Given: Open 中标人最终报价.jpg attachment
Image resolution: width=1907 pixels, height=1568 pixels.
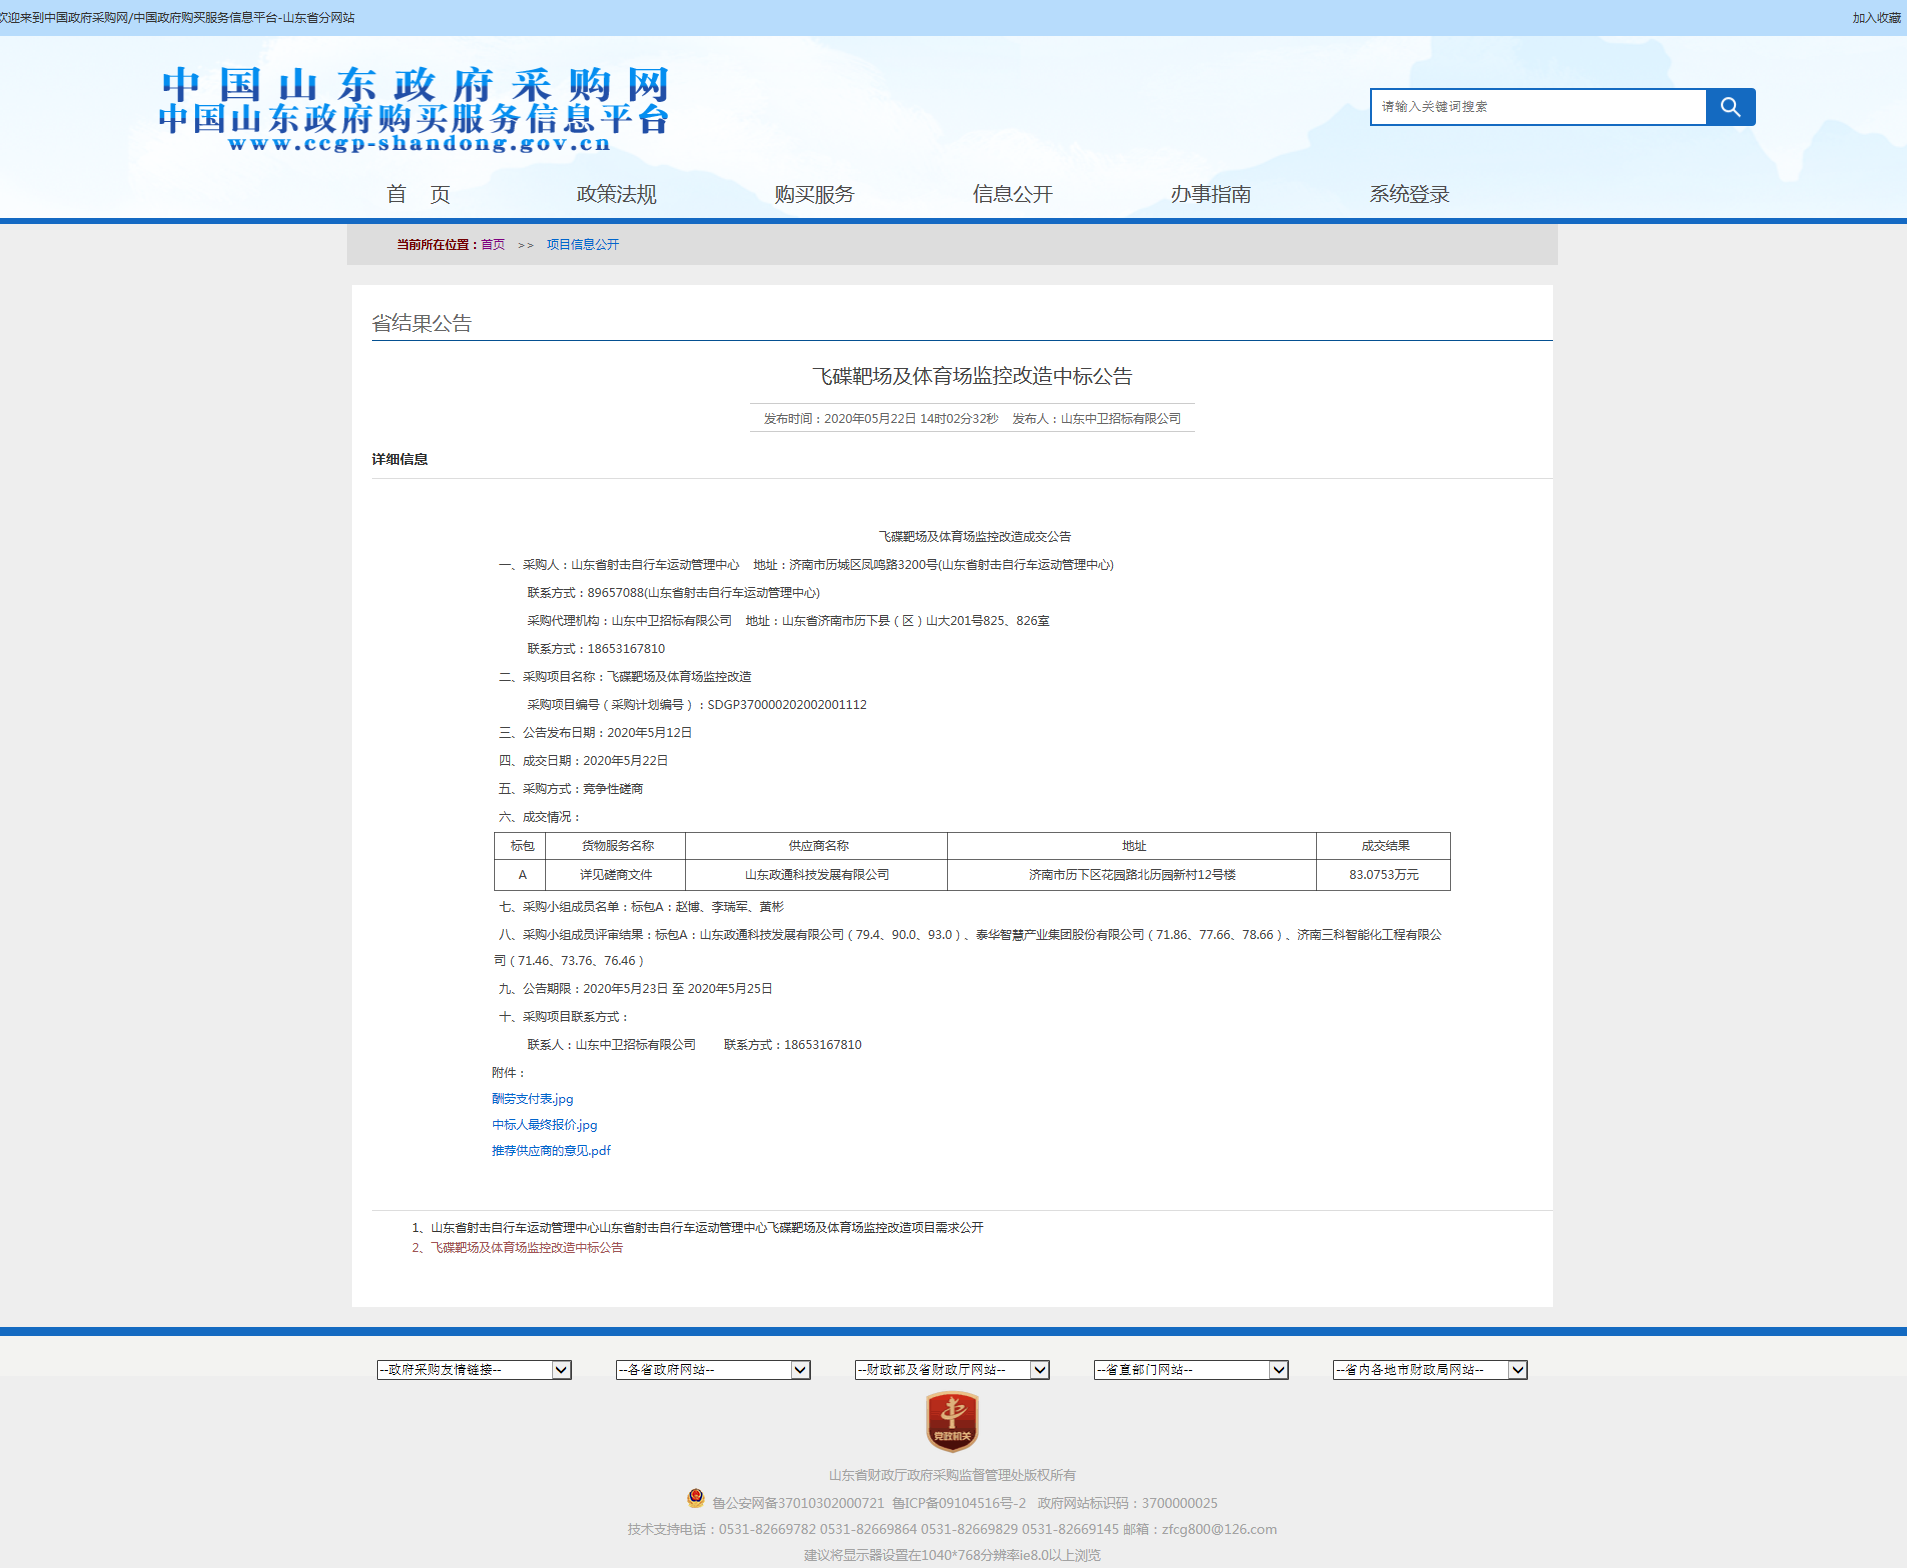Looking at the screenshot, I should coord(544,1125).
